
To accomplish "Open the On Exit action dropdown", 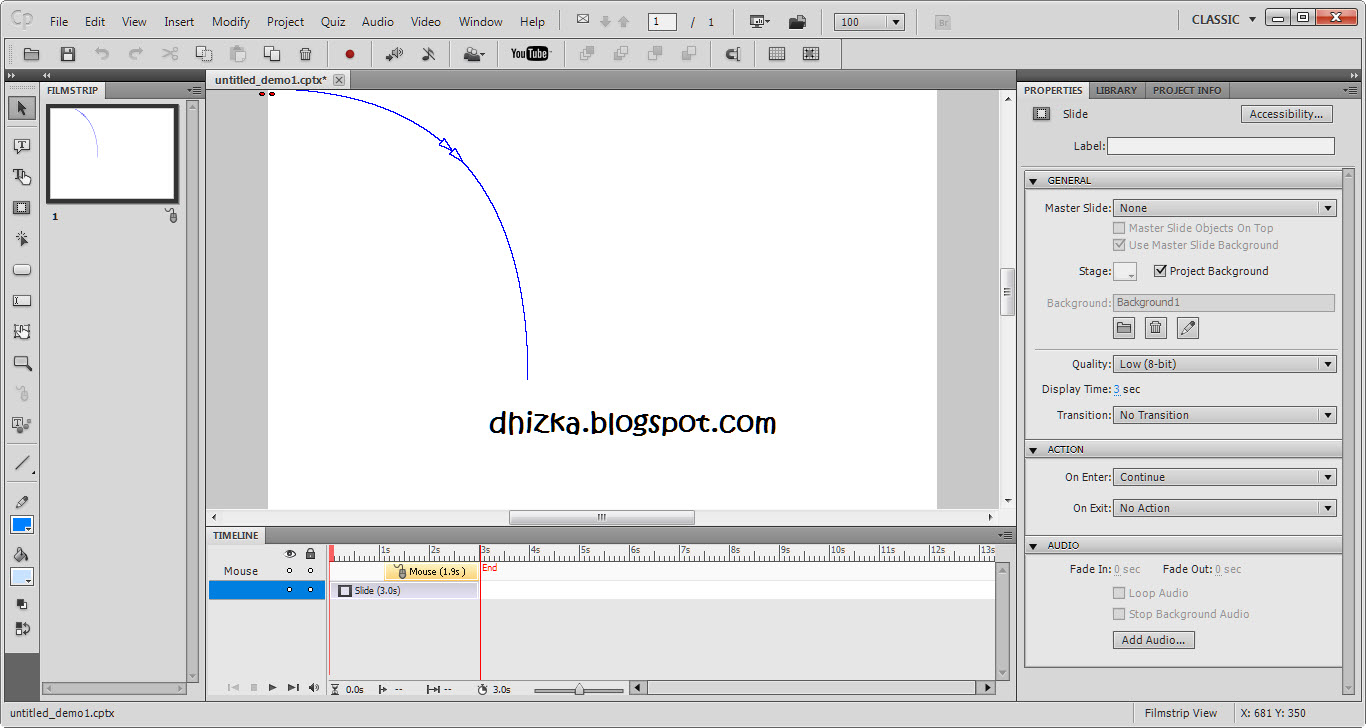I will tap(1225, 508).
